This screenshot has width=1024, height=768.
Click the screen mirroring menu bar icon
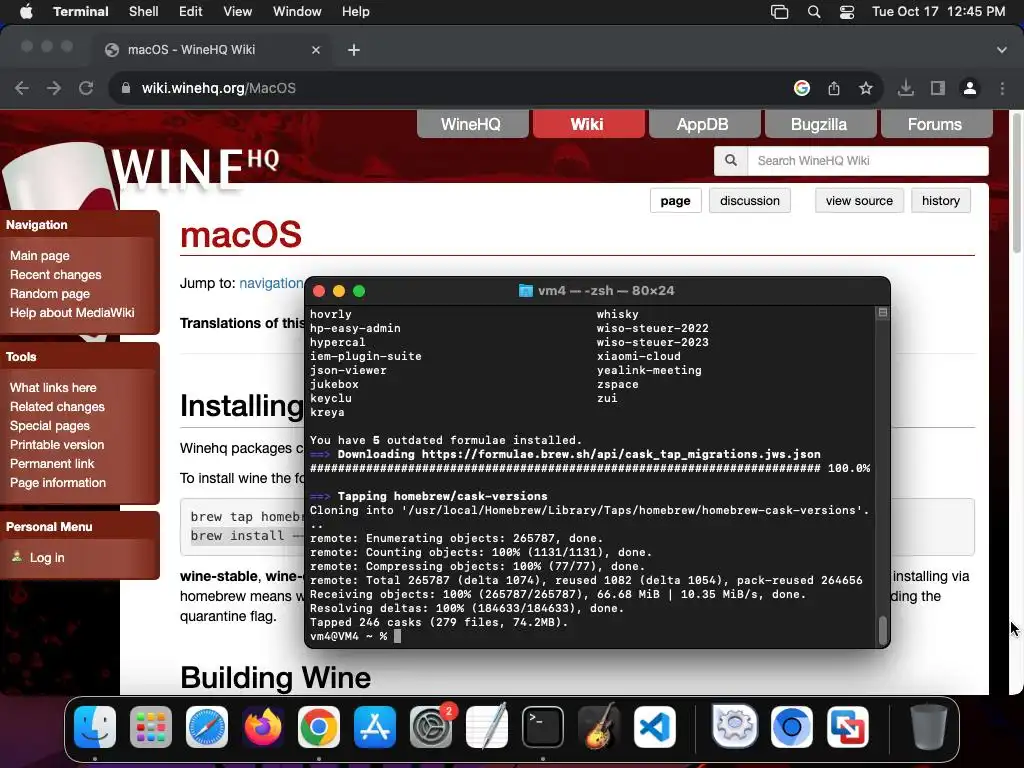click(779, 12)
